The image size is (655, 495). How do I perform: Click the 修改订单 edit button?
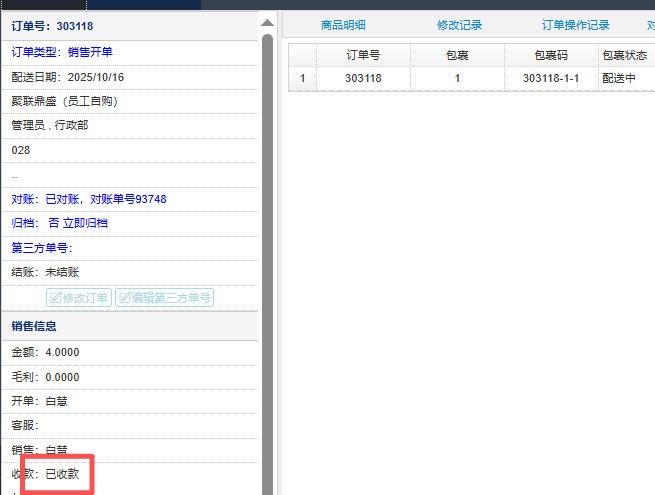79,298
